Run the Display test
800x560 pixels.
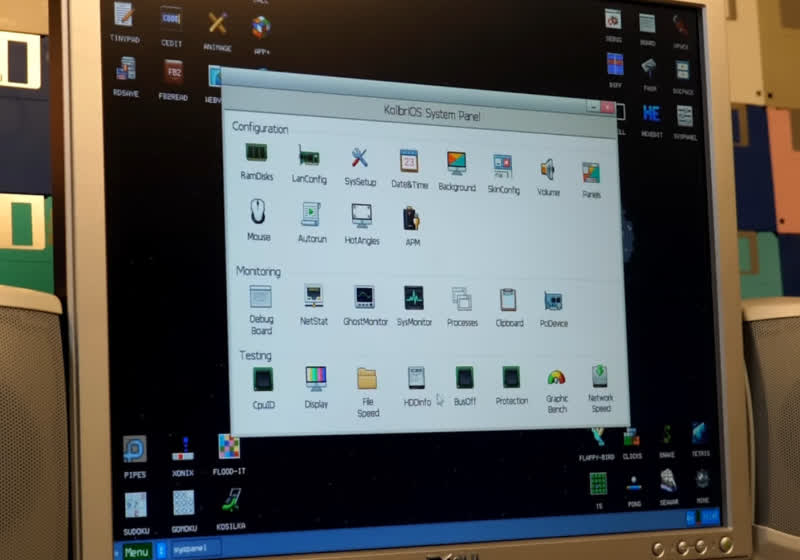coord(316,388)
